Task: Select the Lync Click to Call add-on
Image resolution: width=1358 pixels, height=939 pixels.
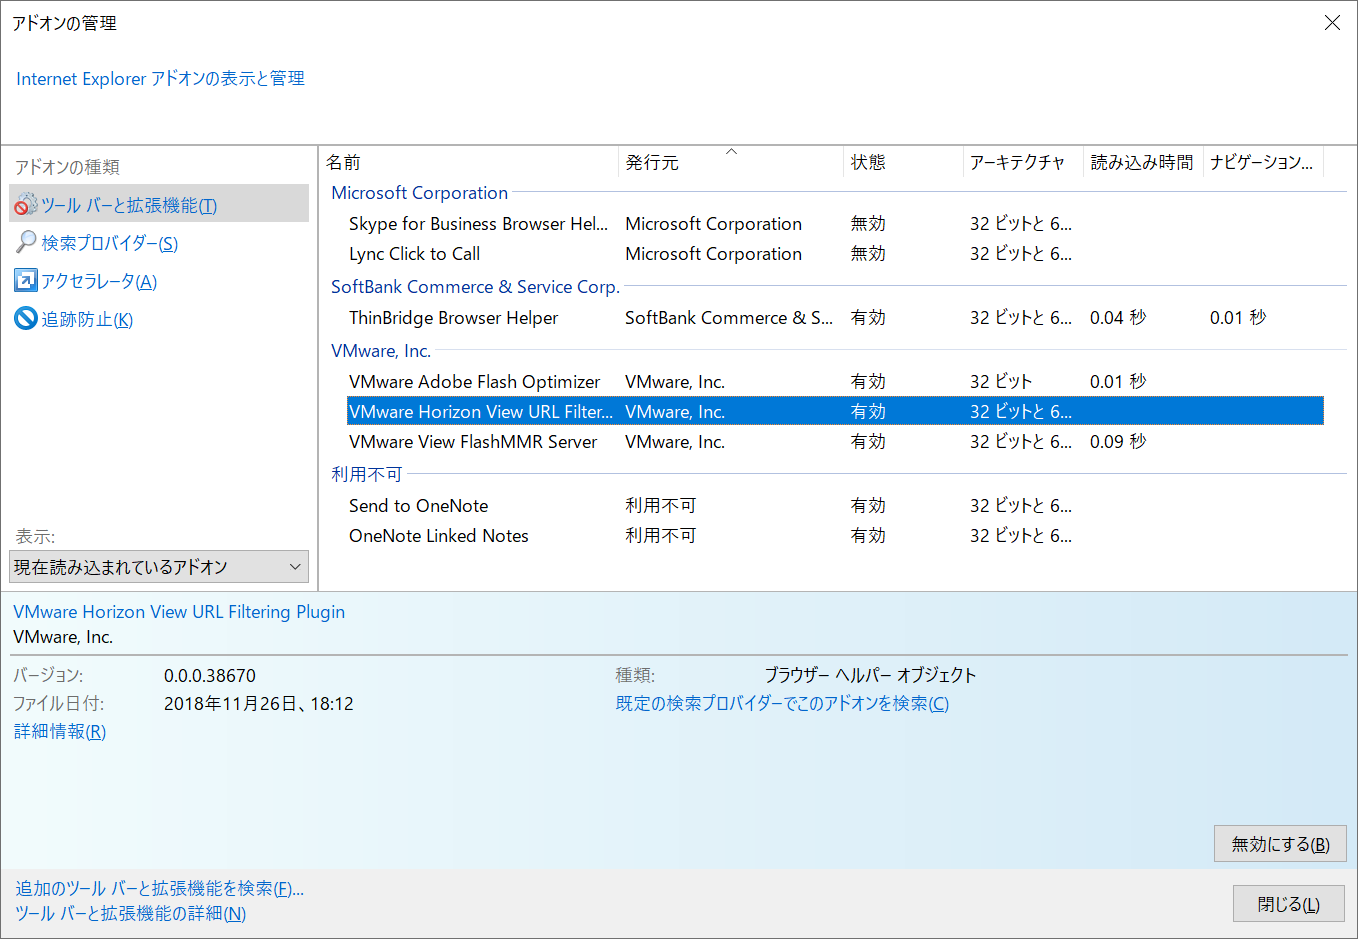Action: pyautogui.click(x=835, y=254)
